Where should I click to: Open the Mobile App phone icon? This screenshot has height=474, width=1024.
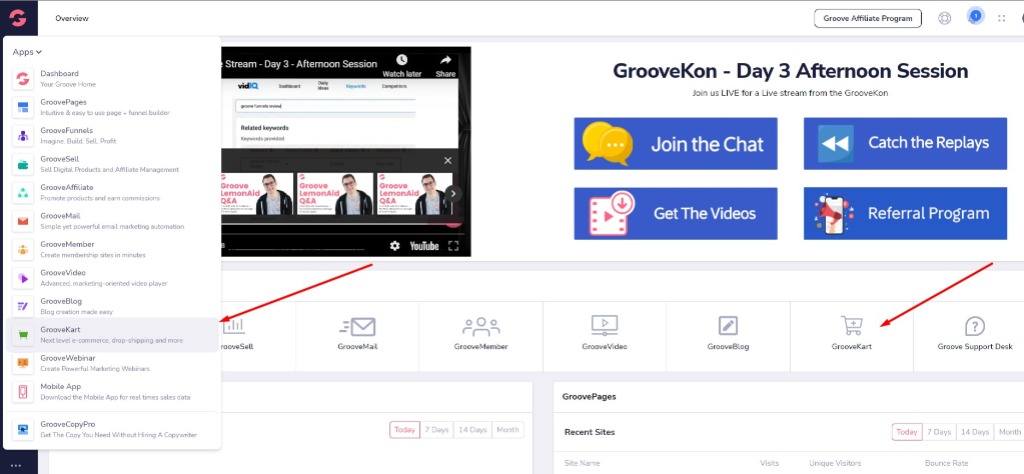pyautogui.click(x=23, y=392)
